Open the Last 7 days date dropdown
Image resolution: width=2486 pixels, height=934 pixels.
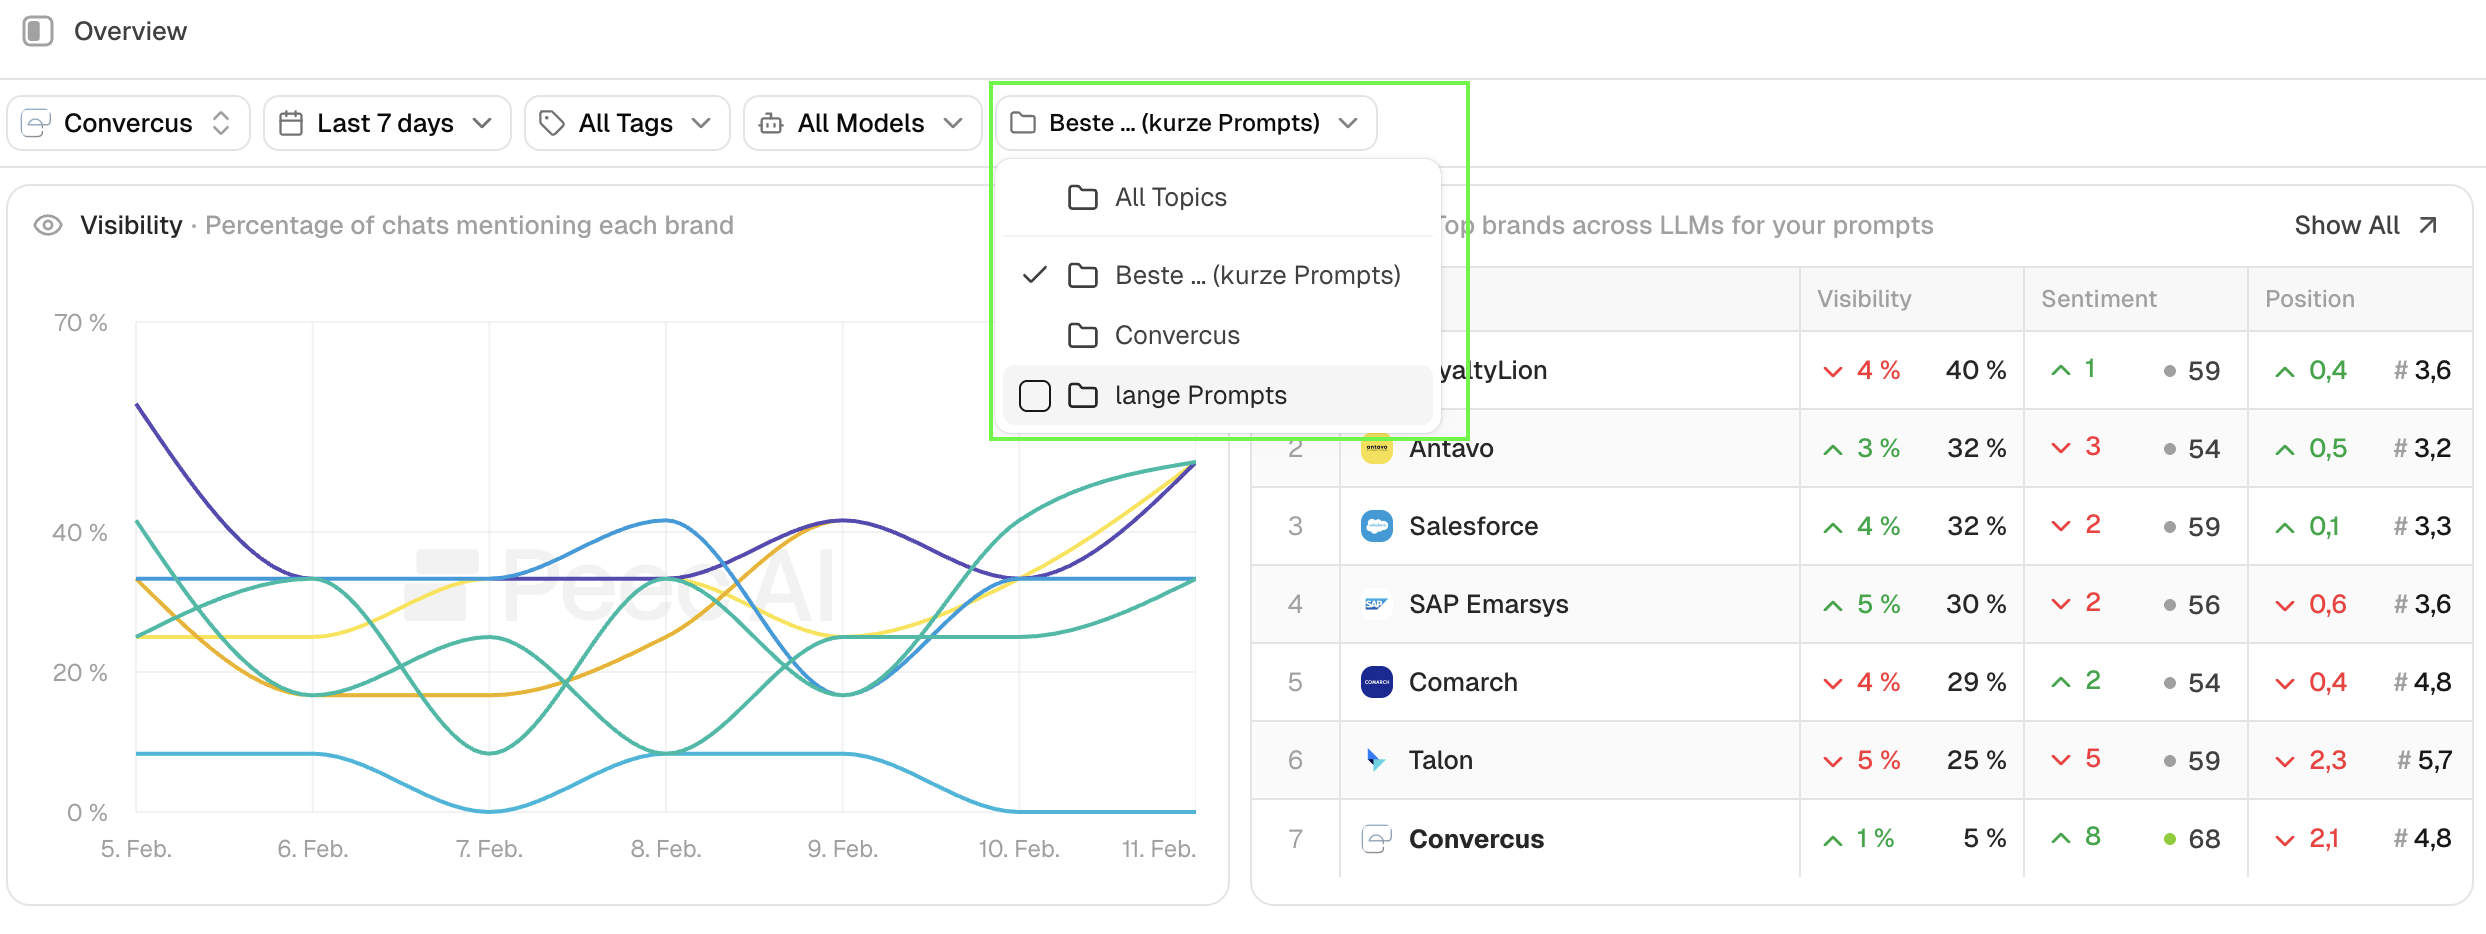386,123
